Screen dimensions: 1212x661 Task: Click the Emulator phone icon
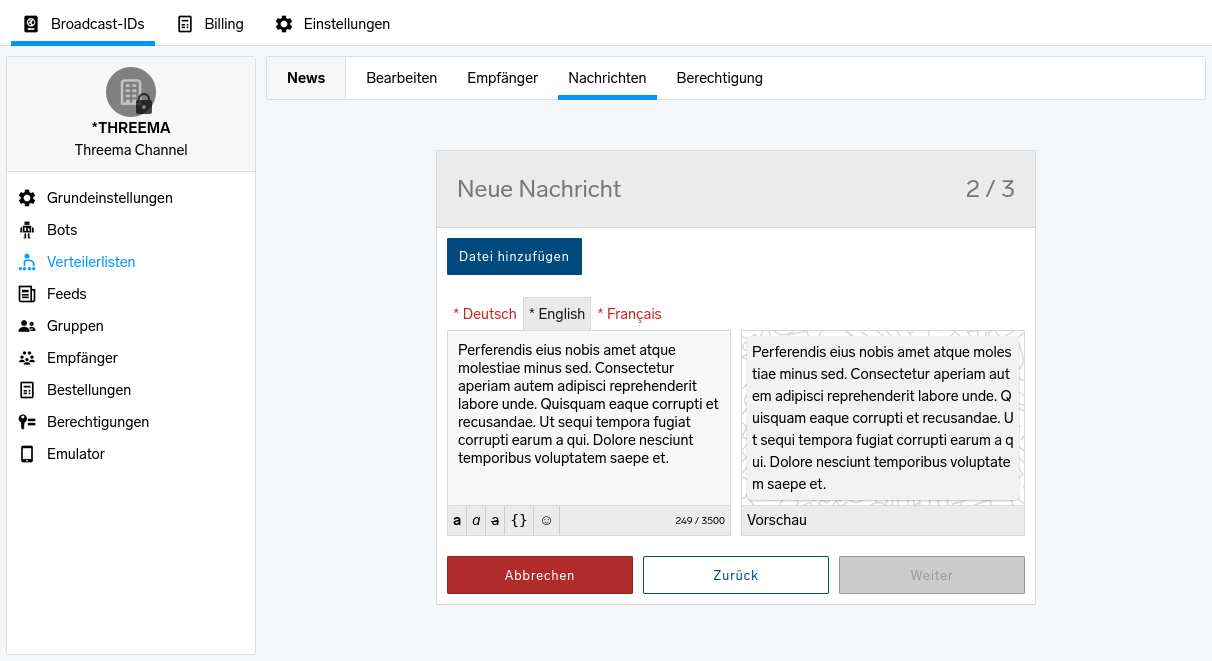[x=27, y=454]
